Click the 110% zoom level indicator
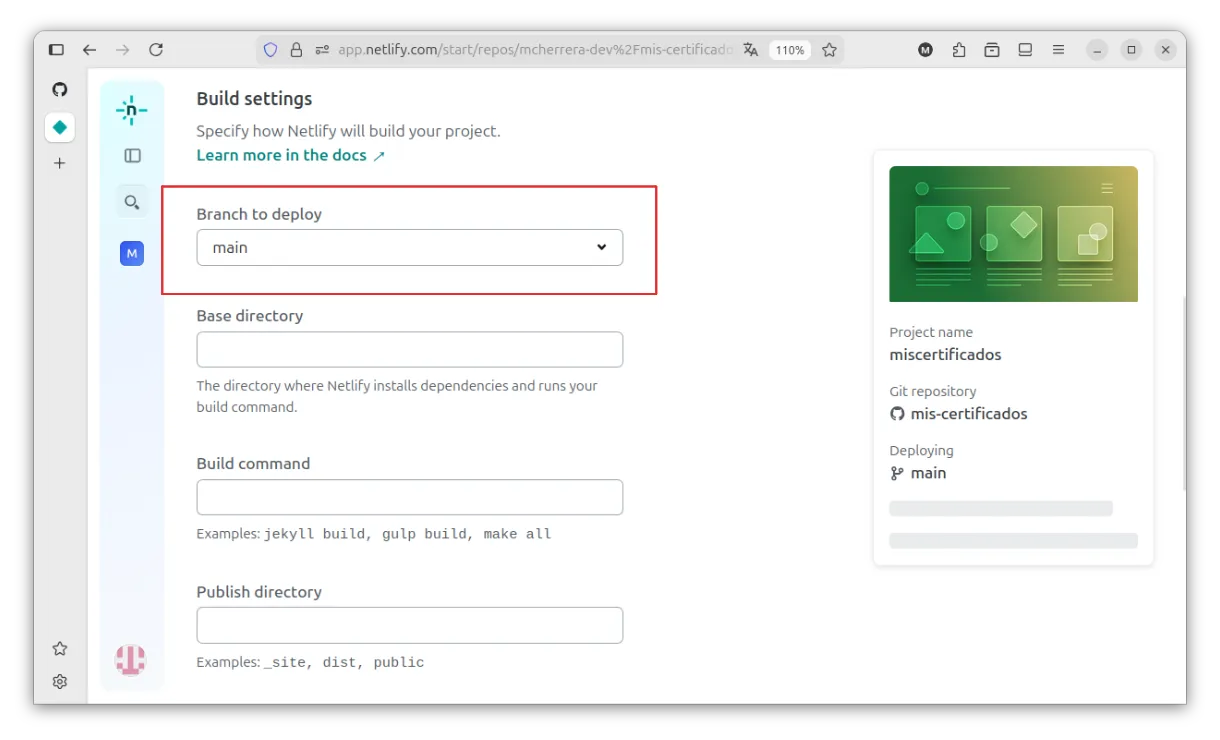Image resolution: width=1220 pixels, height=740 pixels. pos(789,50)
